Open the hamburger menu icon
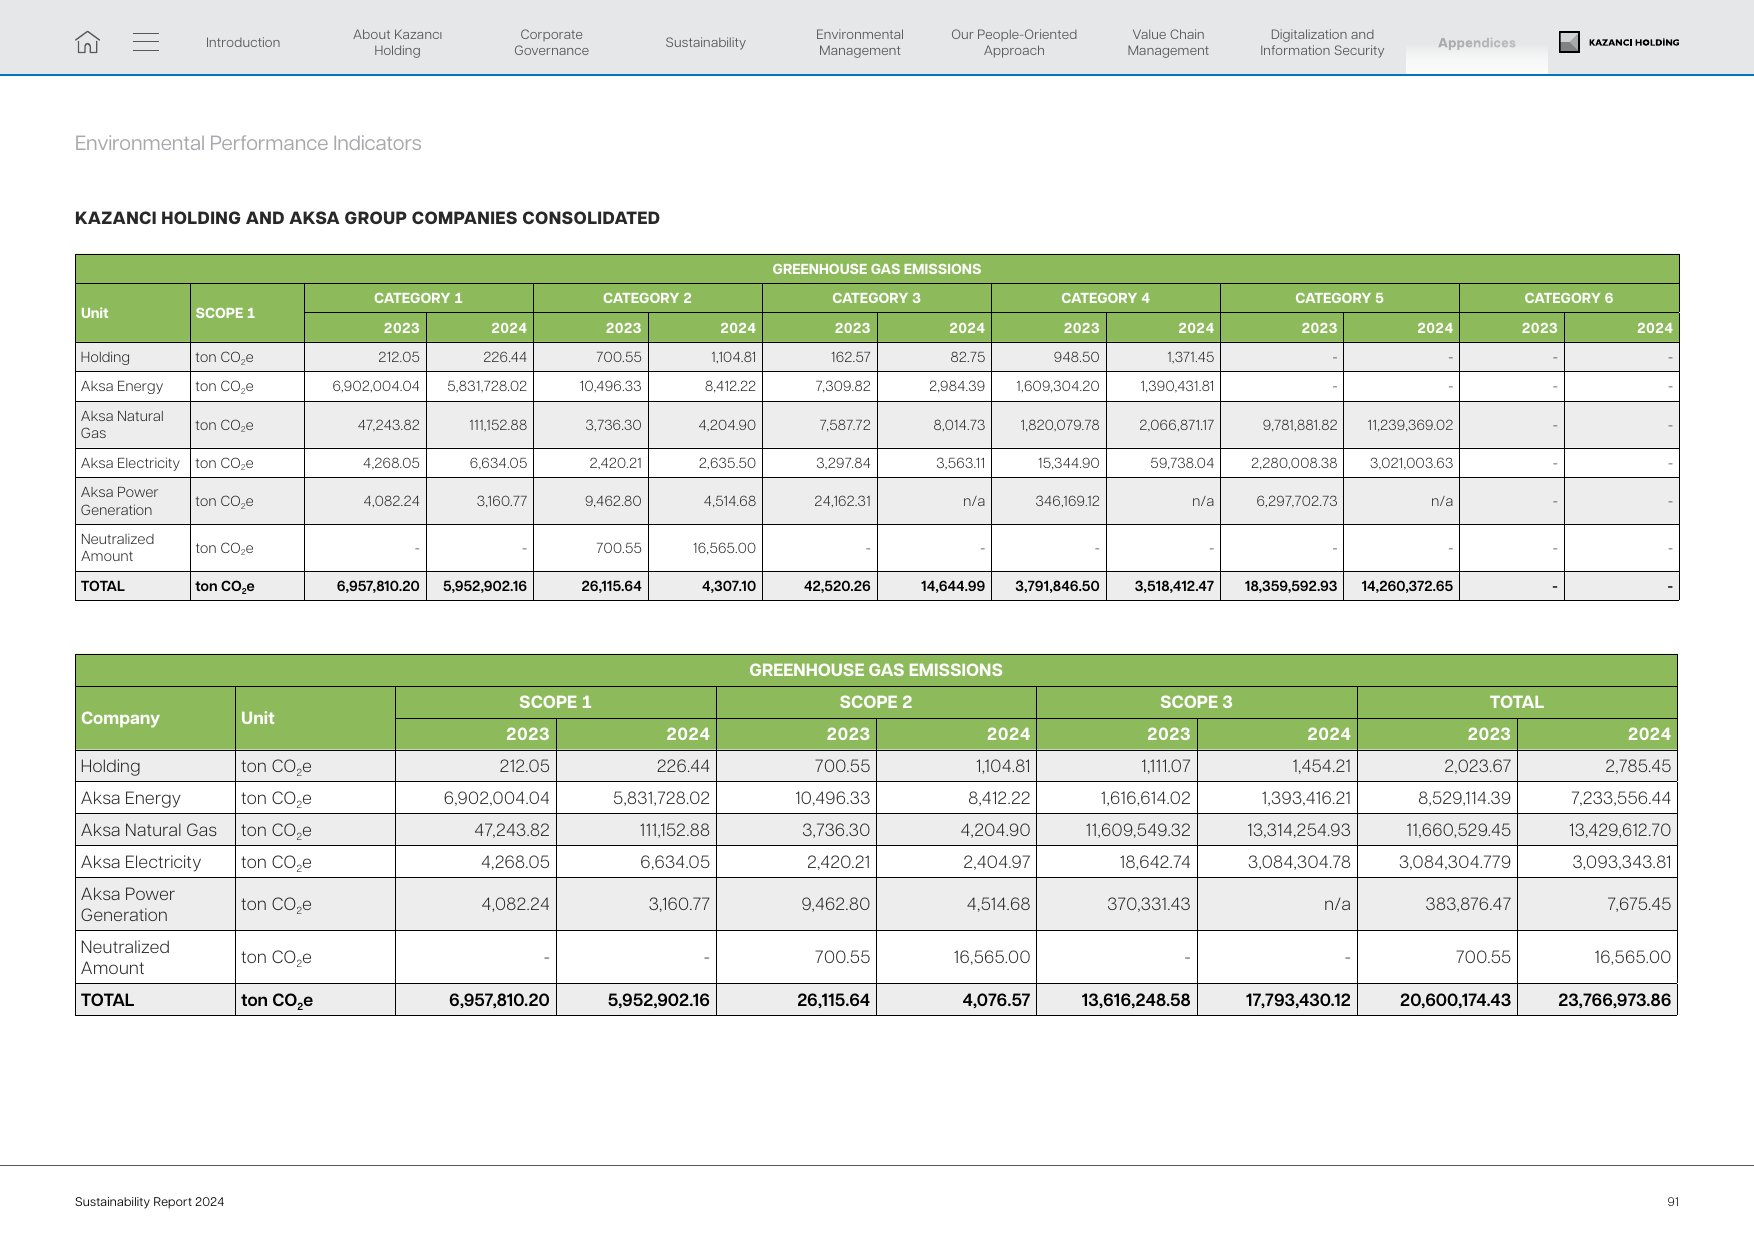 point(146,42)
